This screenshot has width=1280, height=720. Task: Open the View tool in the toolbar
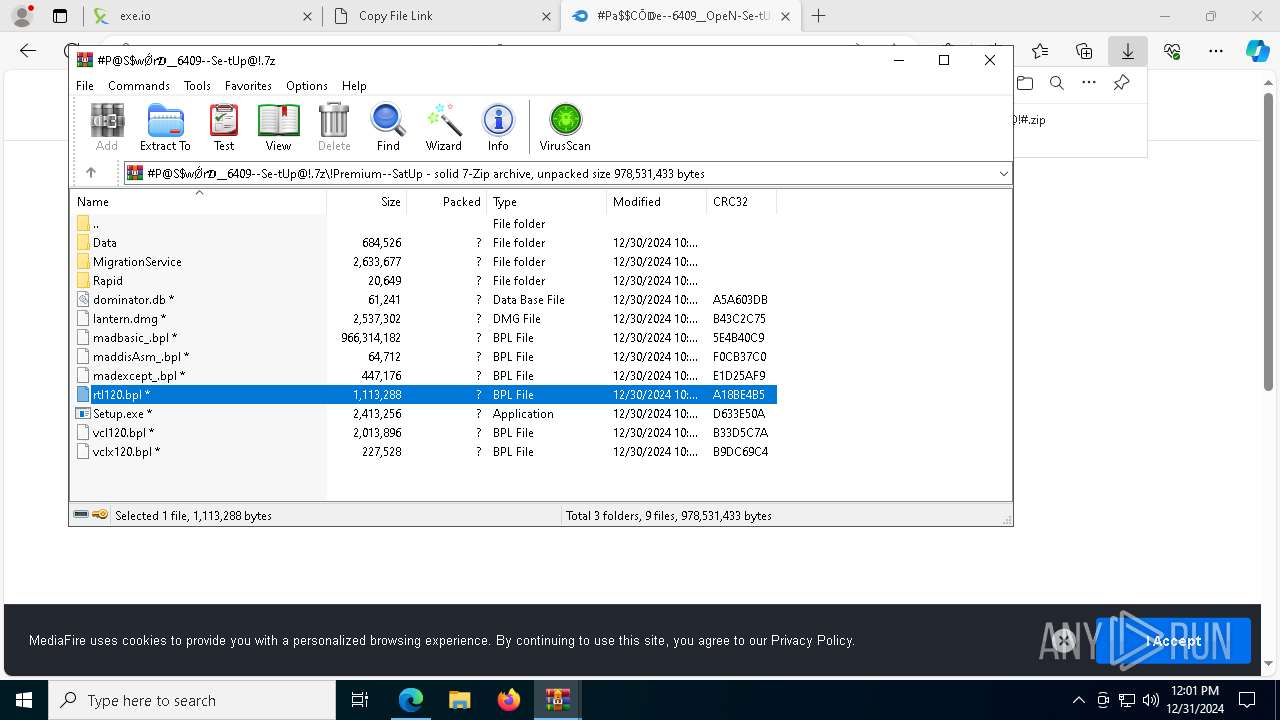coord(278,128)
